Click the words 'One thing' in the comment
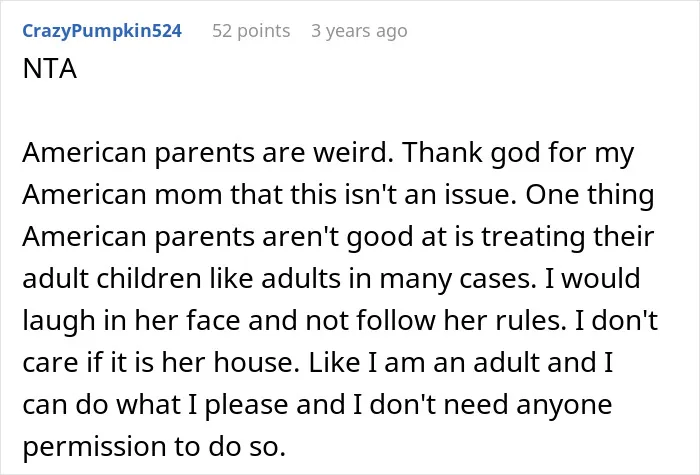The image size is (700, 475). [590, 195]
